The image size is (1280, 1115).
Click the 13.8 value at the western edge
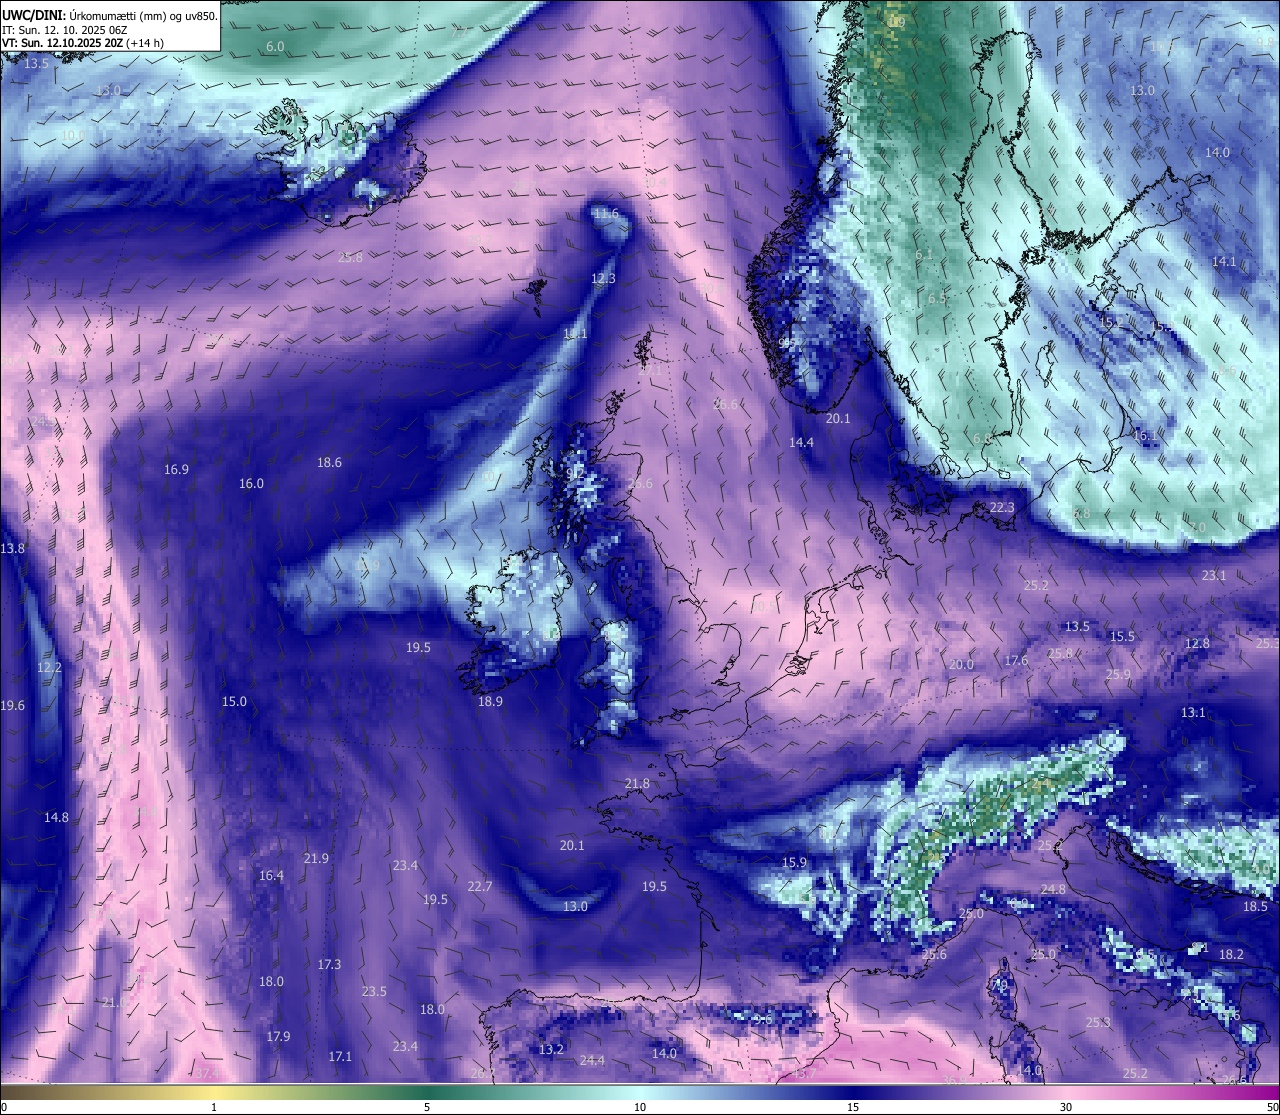tap(13, 549)
